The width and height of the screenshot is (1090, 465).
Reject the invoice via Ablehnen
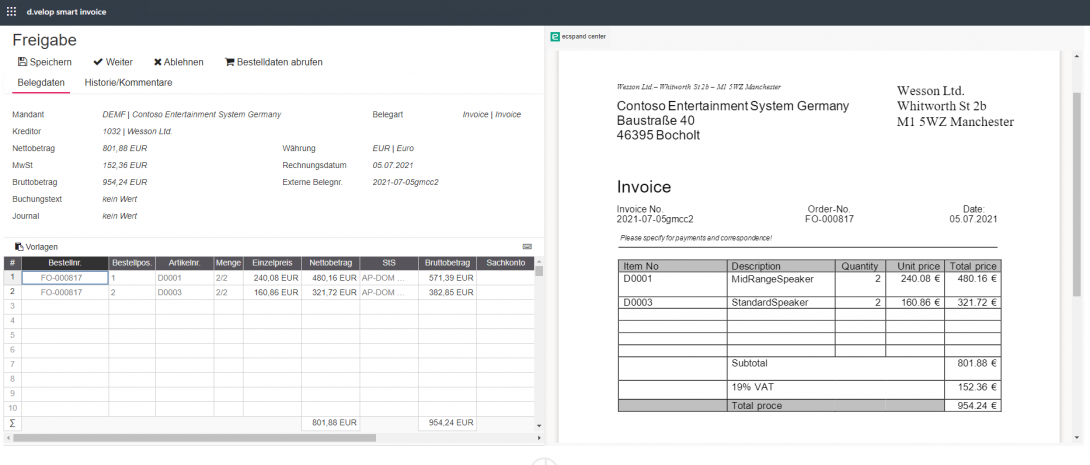(x=179, y=62)
